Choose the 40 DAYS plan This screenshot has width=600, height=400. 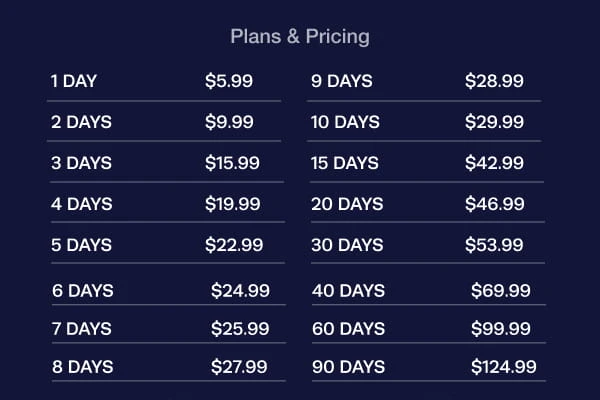click(349, 291)
